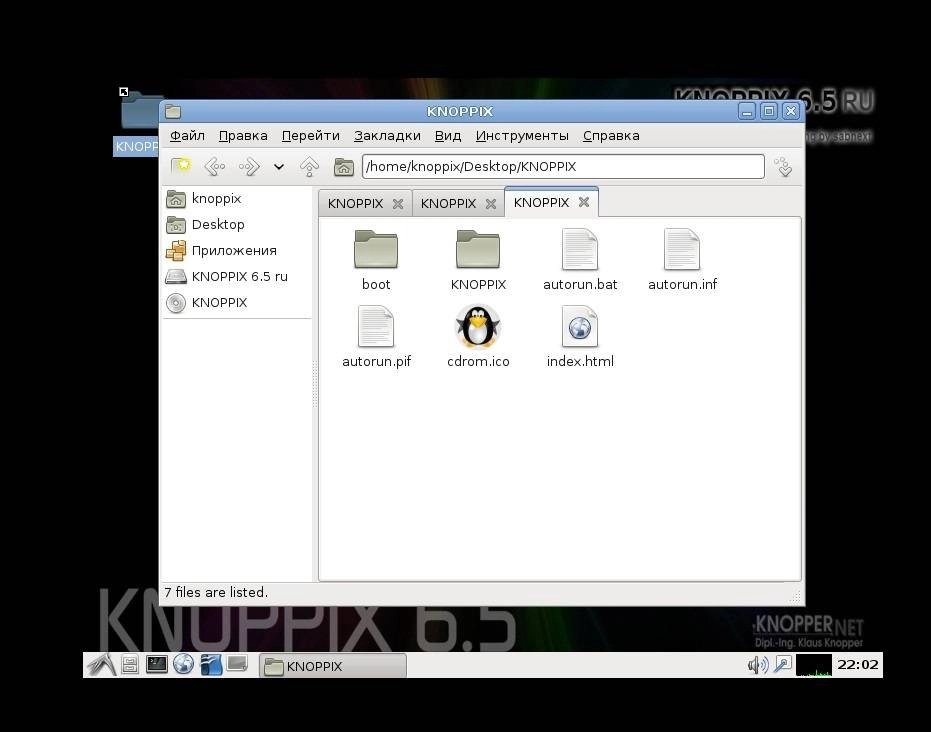931x732 pixels.
Task: Open the Инструменты menu
Action: click(x=522, y=135)
